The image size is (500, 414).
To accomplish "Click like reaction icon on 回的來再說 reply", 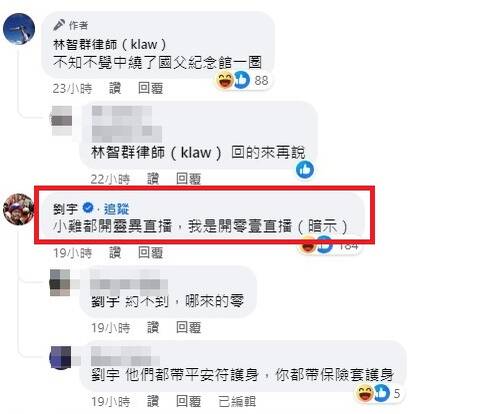I will coord(305,169).
